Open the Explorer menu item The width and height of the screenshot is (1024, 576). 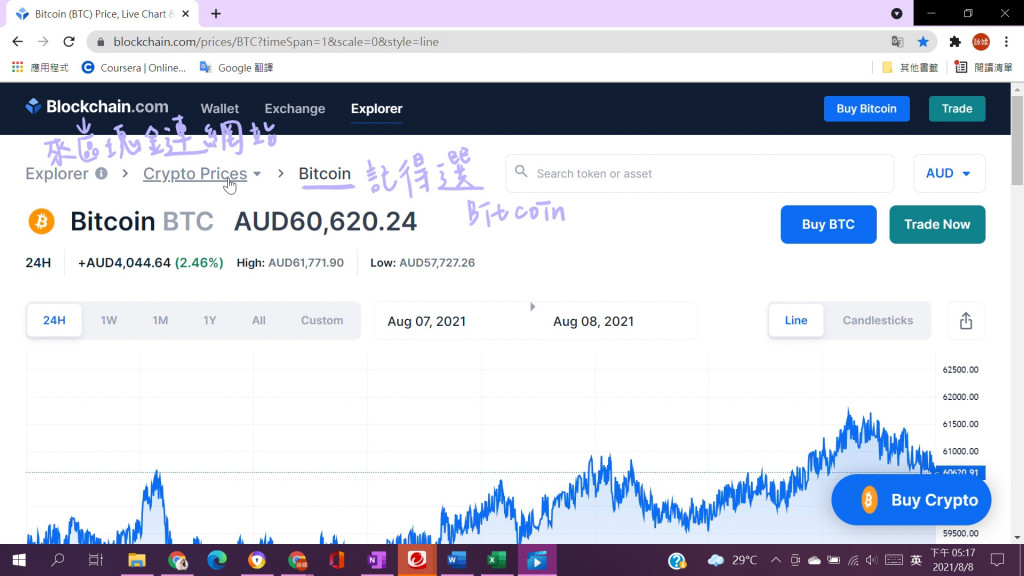[376, 108]
